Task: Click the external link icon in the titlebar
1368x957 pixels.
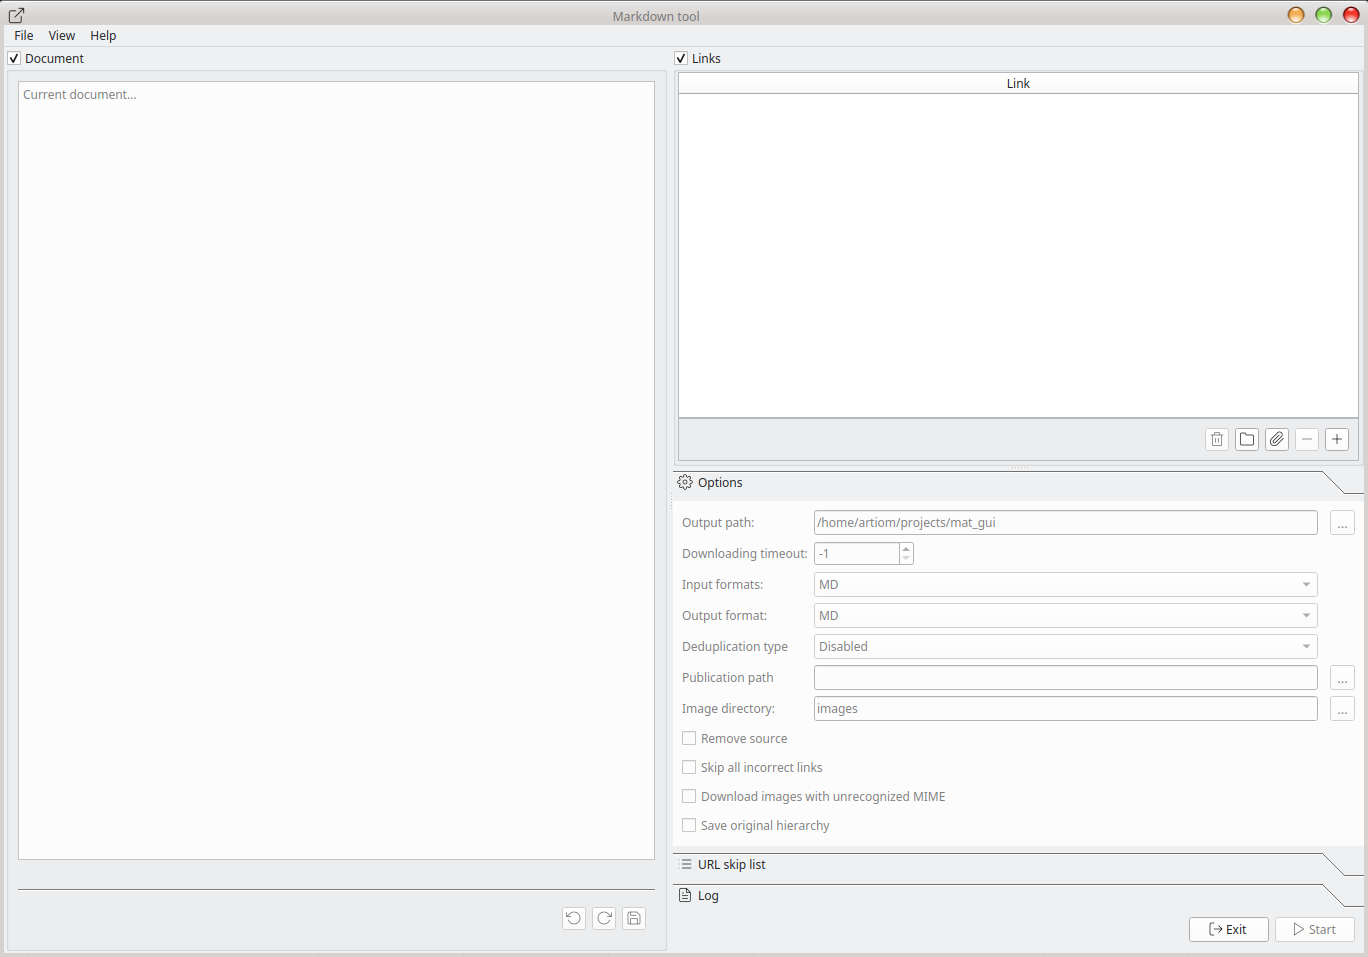Action: click(16, 15)
